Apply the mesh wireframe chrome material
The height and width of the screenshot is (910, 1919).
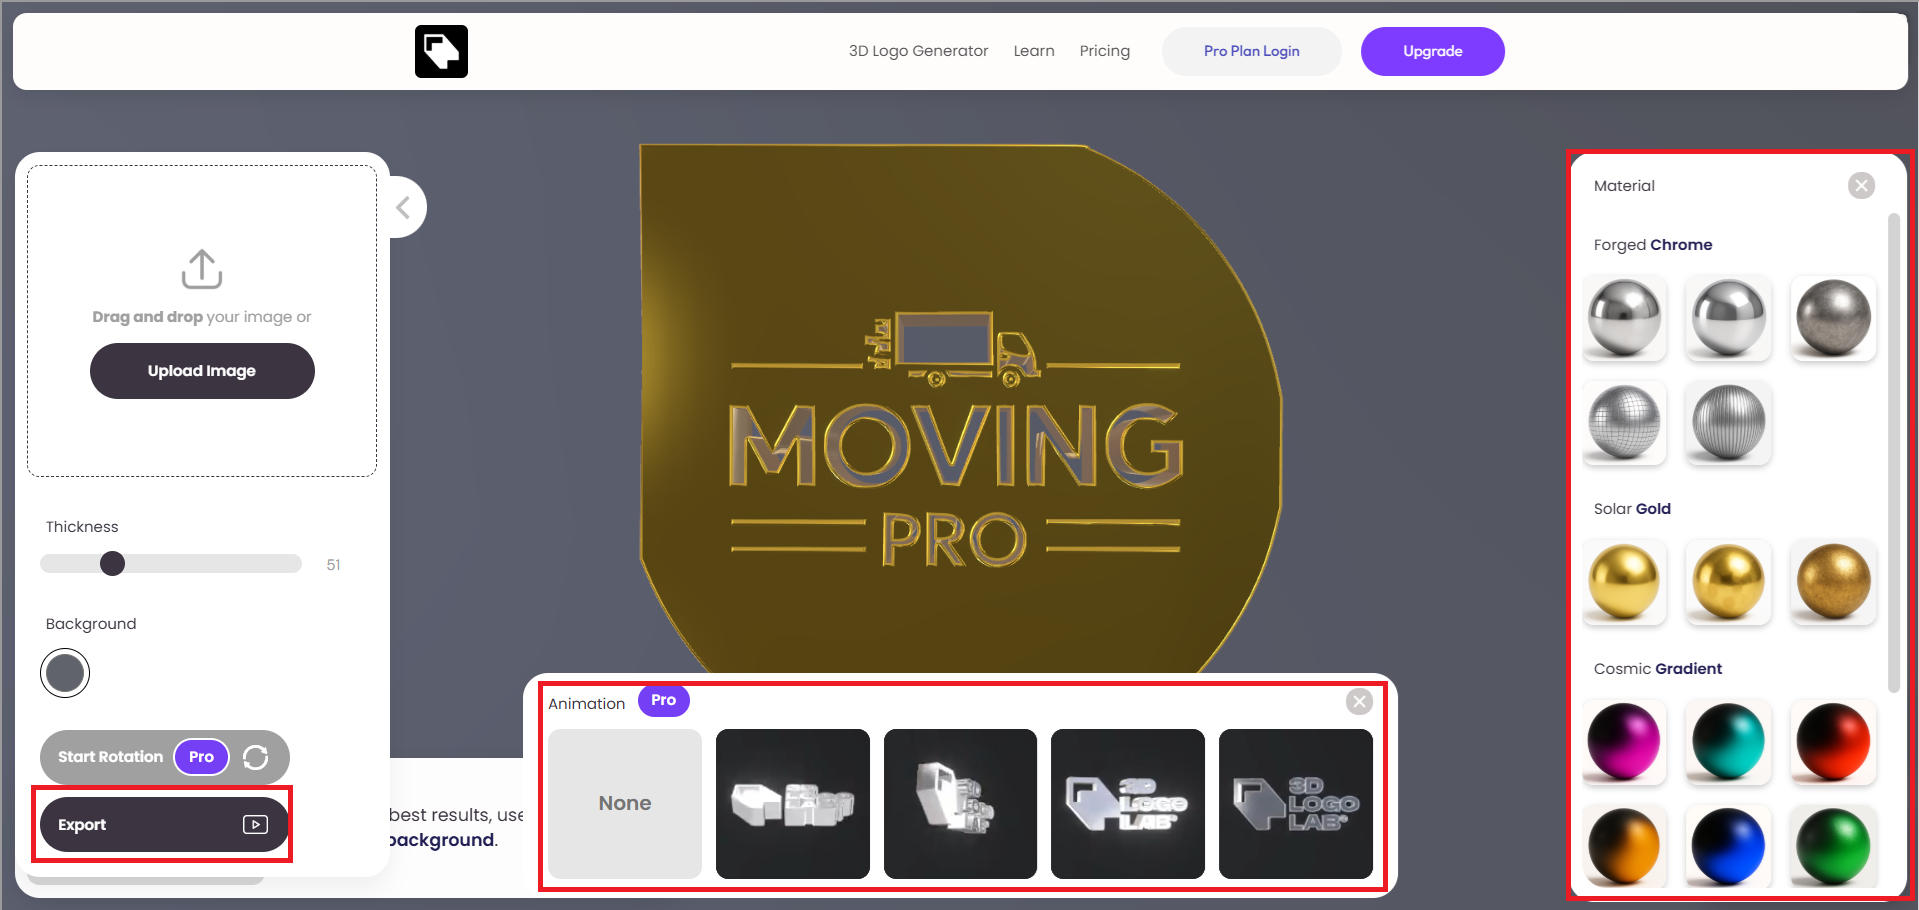pos(1624,423)
